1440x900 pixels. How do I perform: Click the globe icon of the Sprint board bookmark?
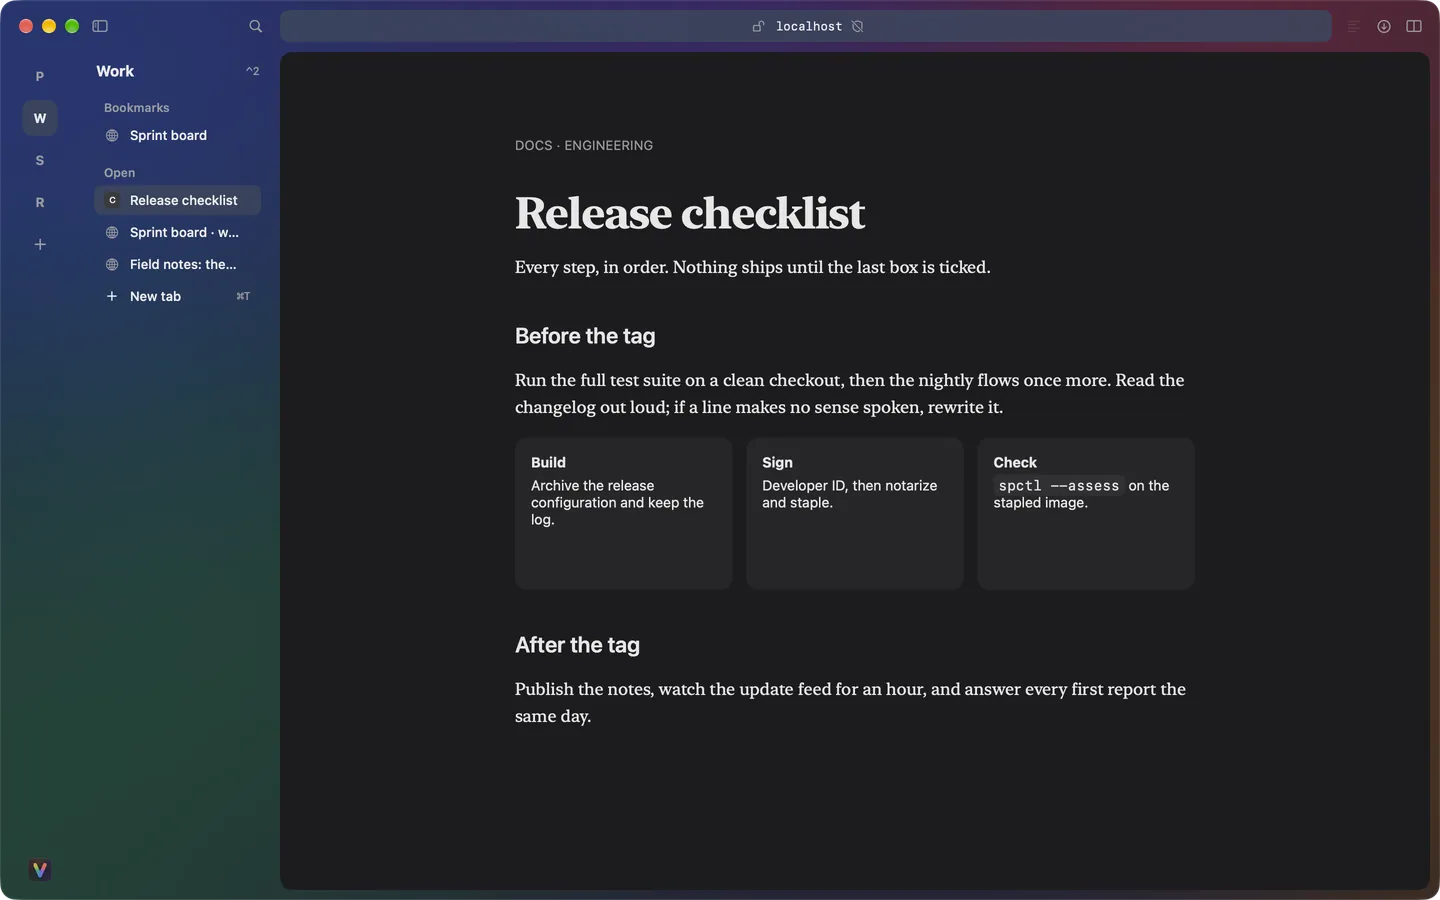112,136
